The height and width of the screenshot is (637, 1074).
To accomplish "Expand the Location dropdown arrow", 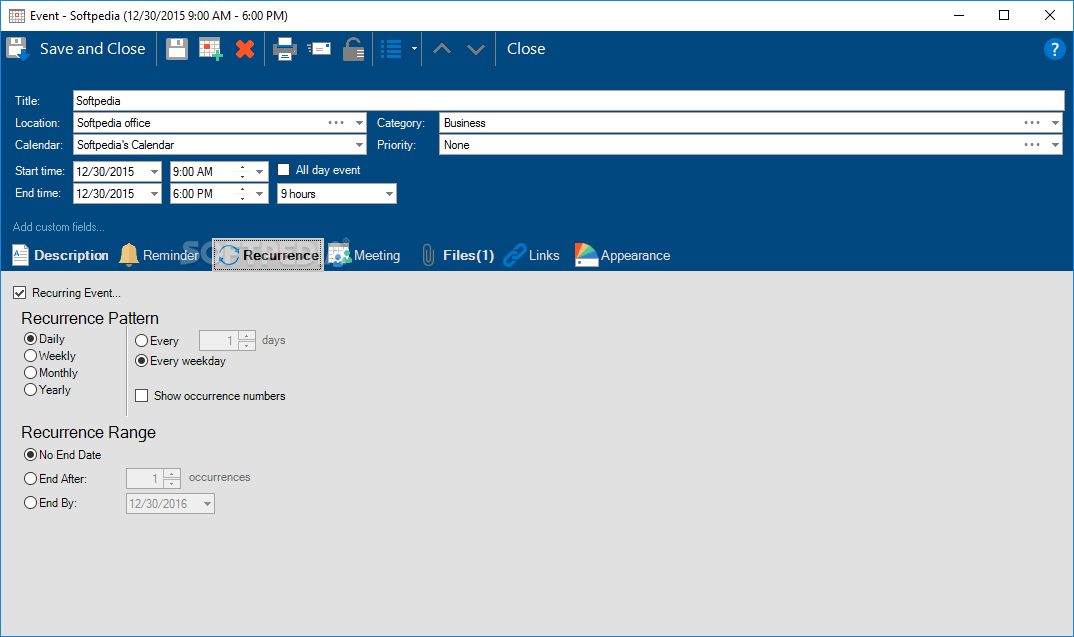I will pyautogui.click(x=359, y=123).
